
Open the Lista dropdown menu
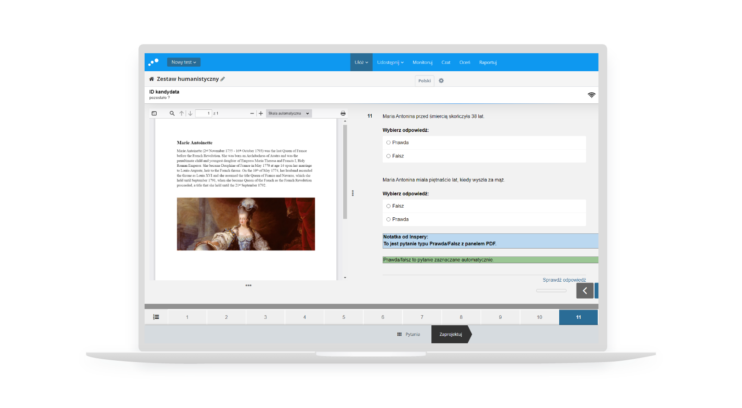pos(362,62)
